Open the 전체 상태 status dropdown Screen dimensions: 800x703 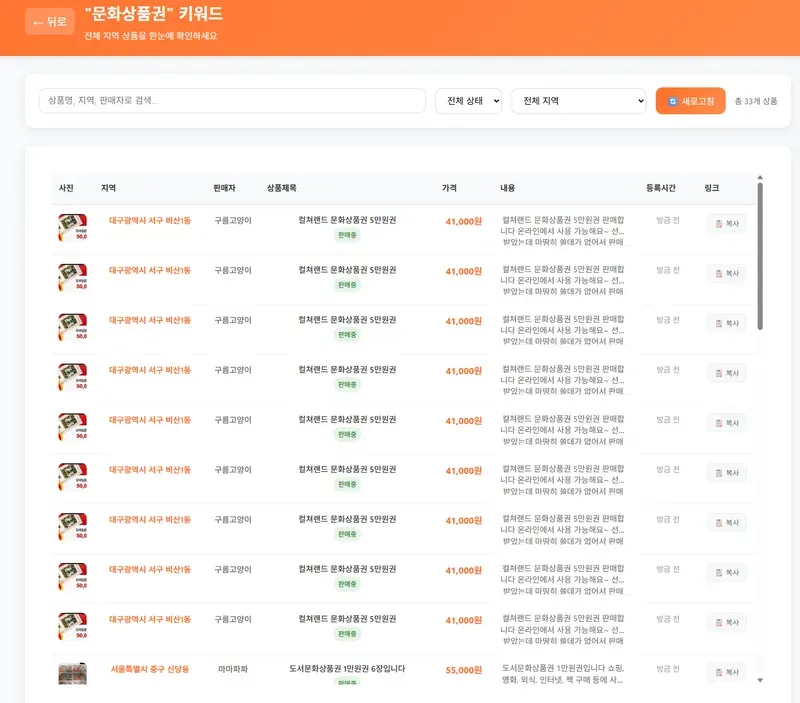pos(468,101)
